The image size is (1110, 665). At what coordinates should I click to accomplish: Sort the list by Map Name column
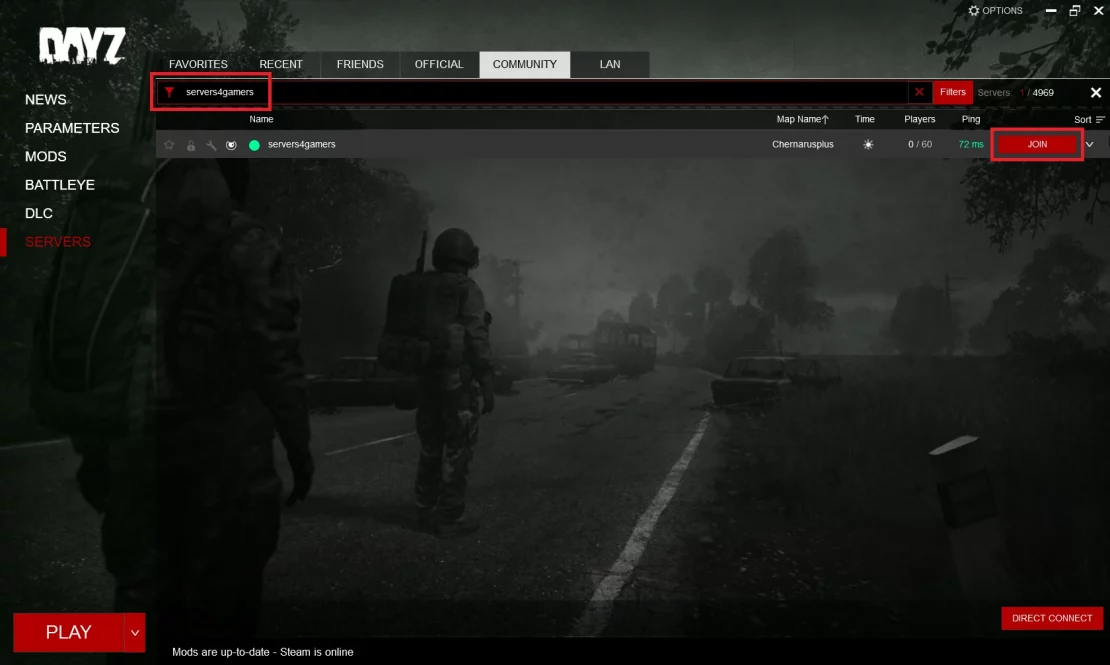click(x=802, y=119)
